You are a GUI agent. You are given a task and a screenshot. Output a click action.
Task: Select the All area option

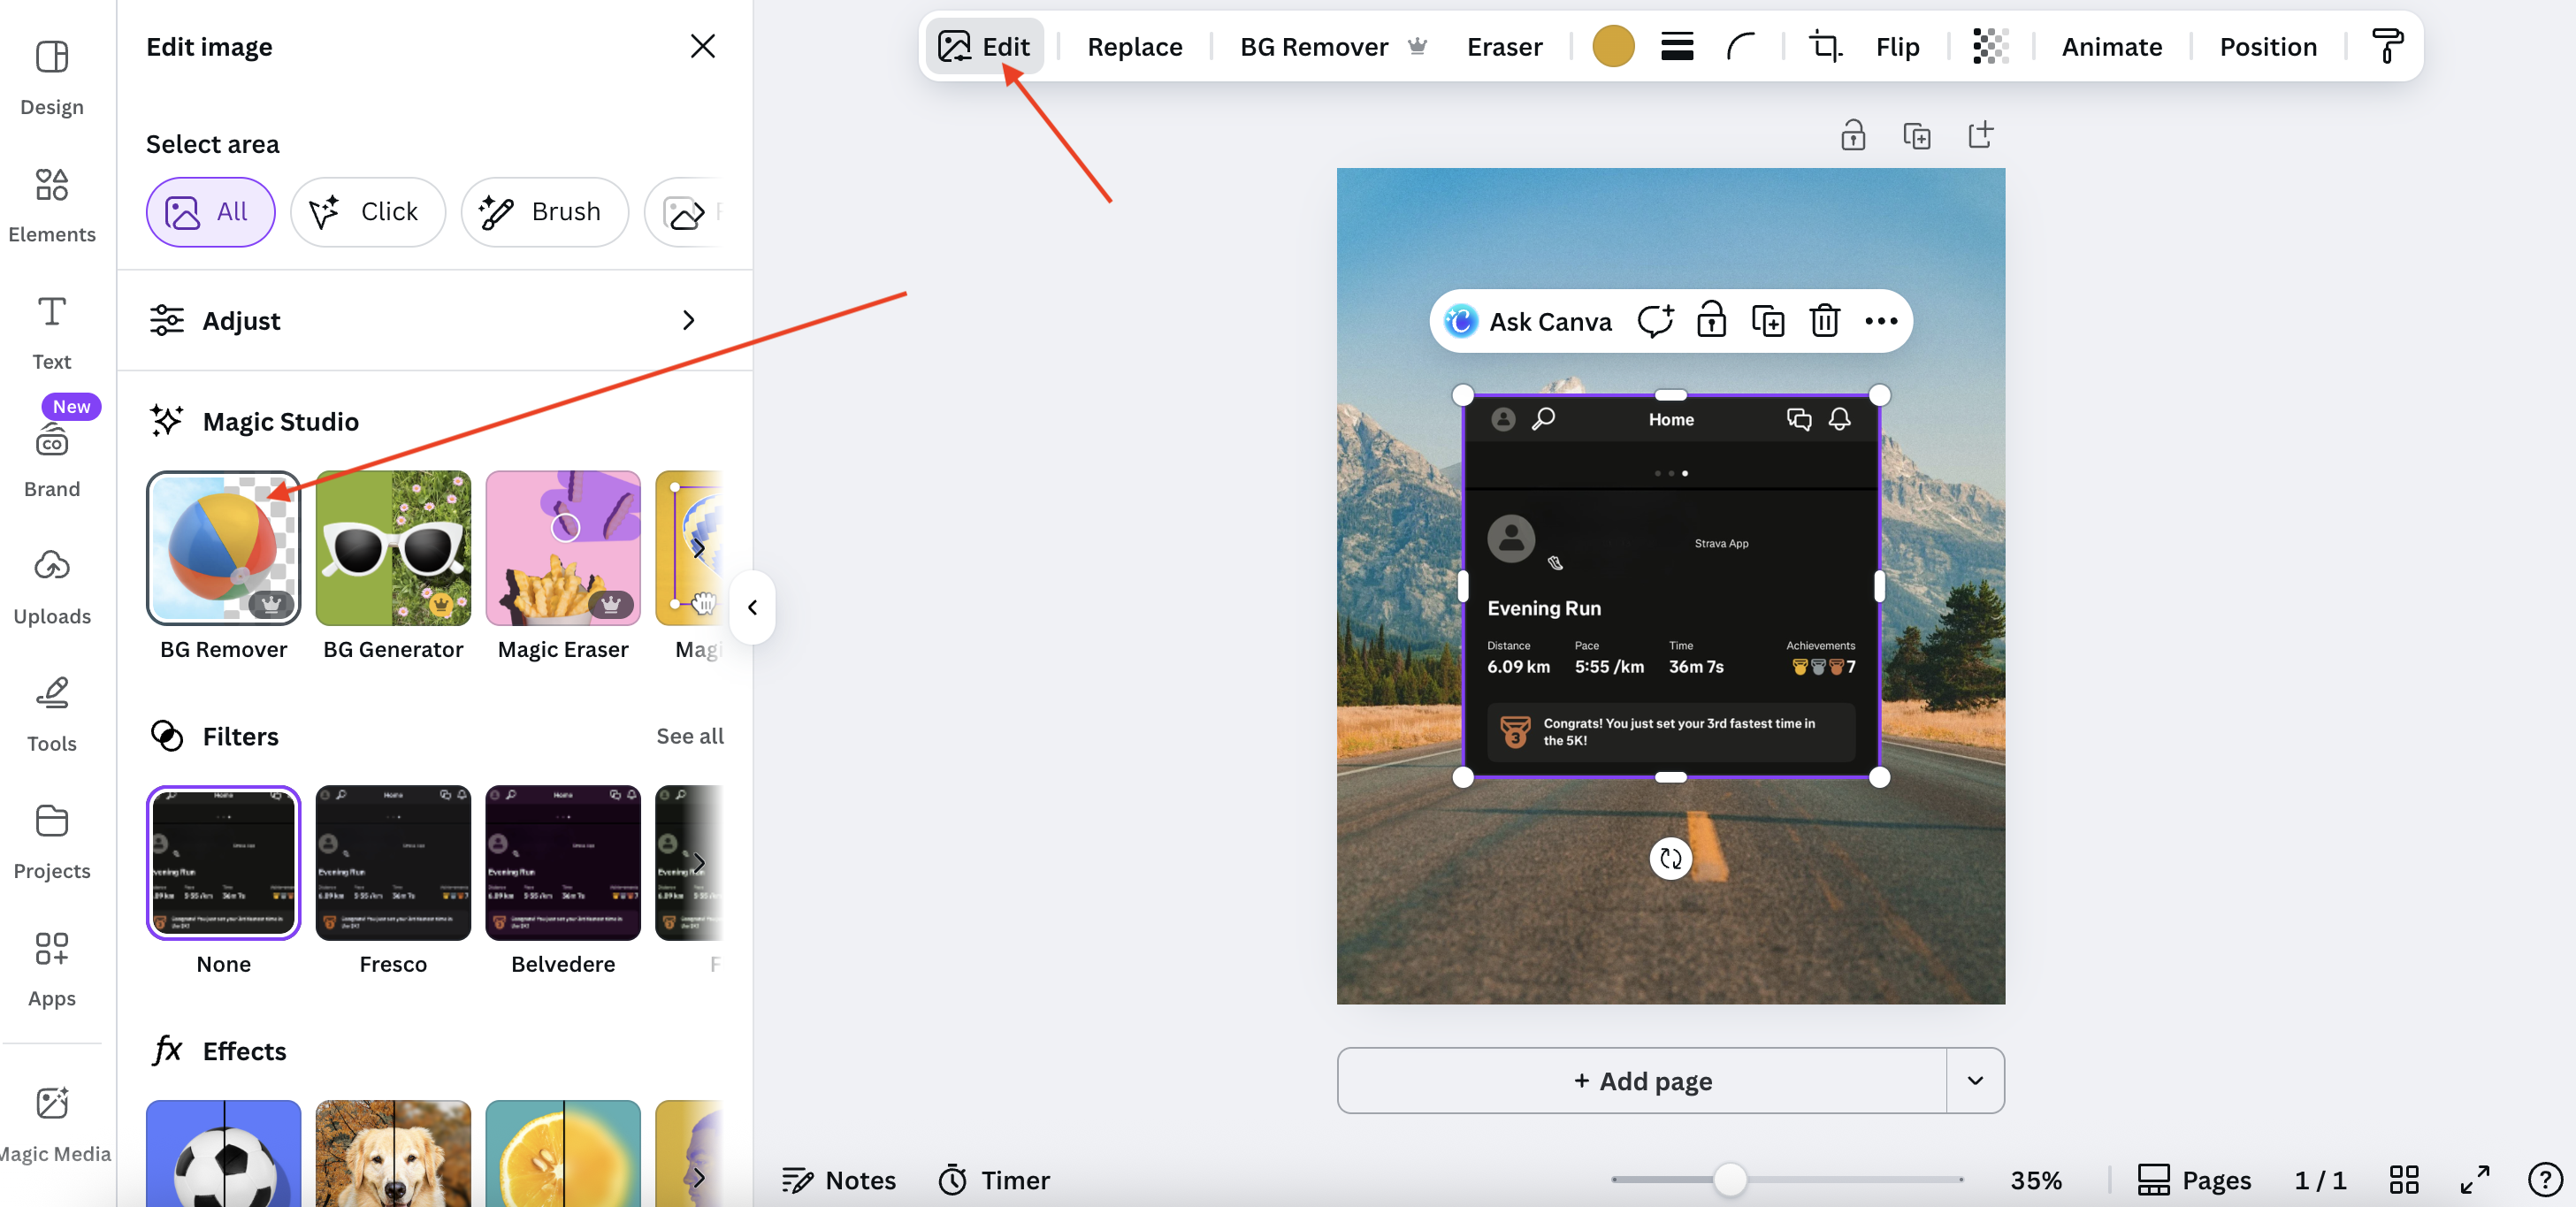coord(210,212)
